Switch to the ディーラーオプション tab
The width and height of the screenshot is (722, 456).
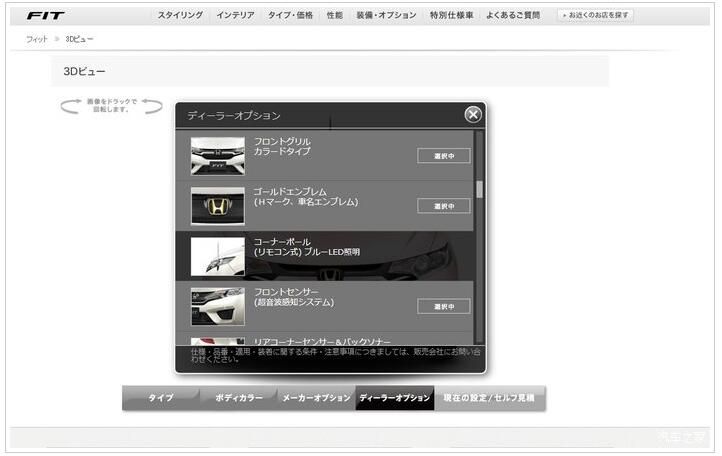[395, 398]
